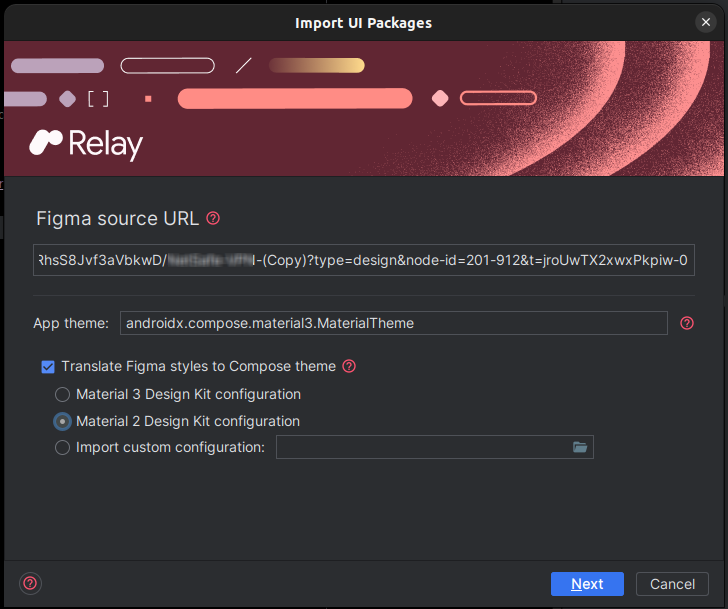Cancel the import dialog
The image size is (728, 609).
(672, 583)
